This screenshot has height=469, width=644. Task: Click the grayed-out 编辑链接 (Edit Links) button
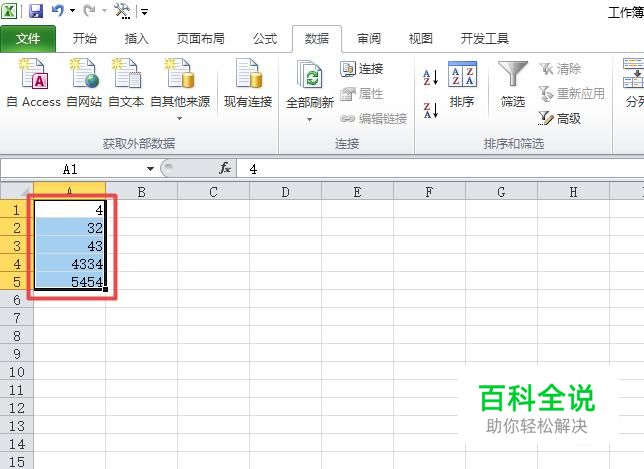[x=374, y=119]
